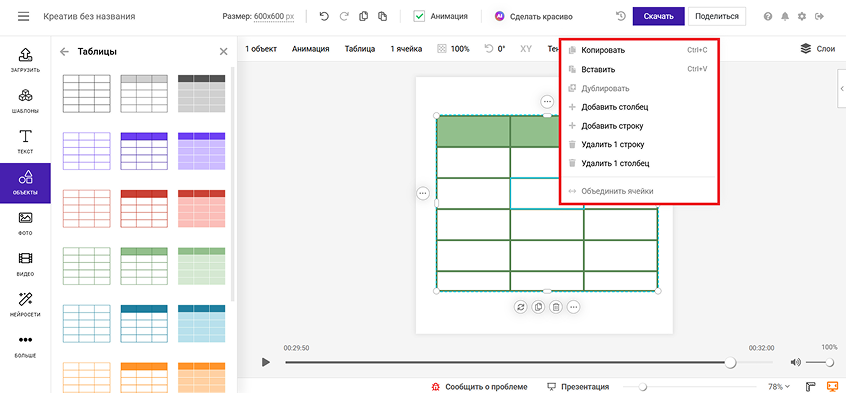Select the Объекты sidebar section
Image resolution: width=846 pixels, height=393 pixels.
(x=25, y=183)
